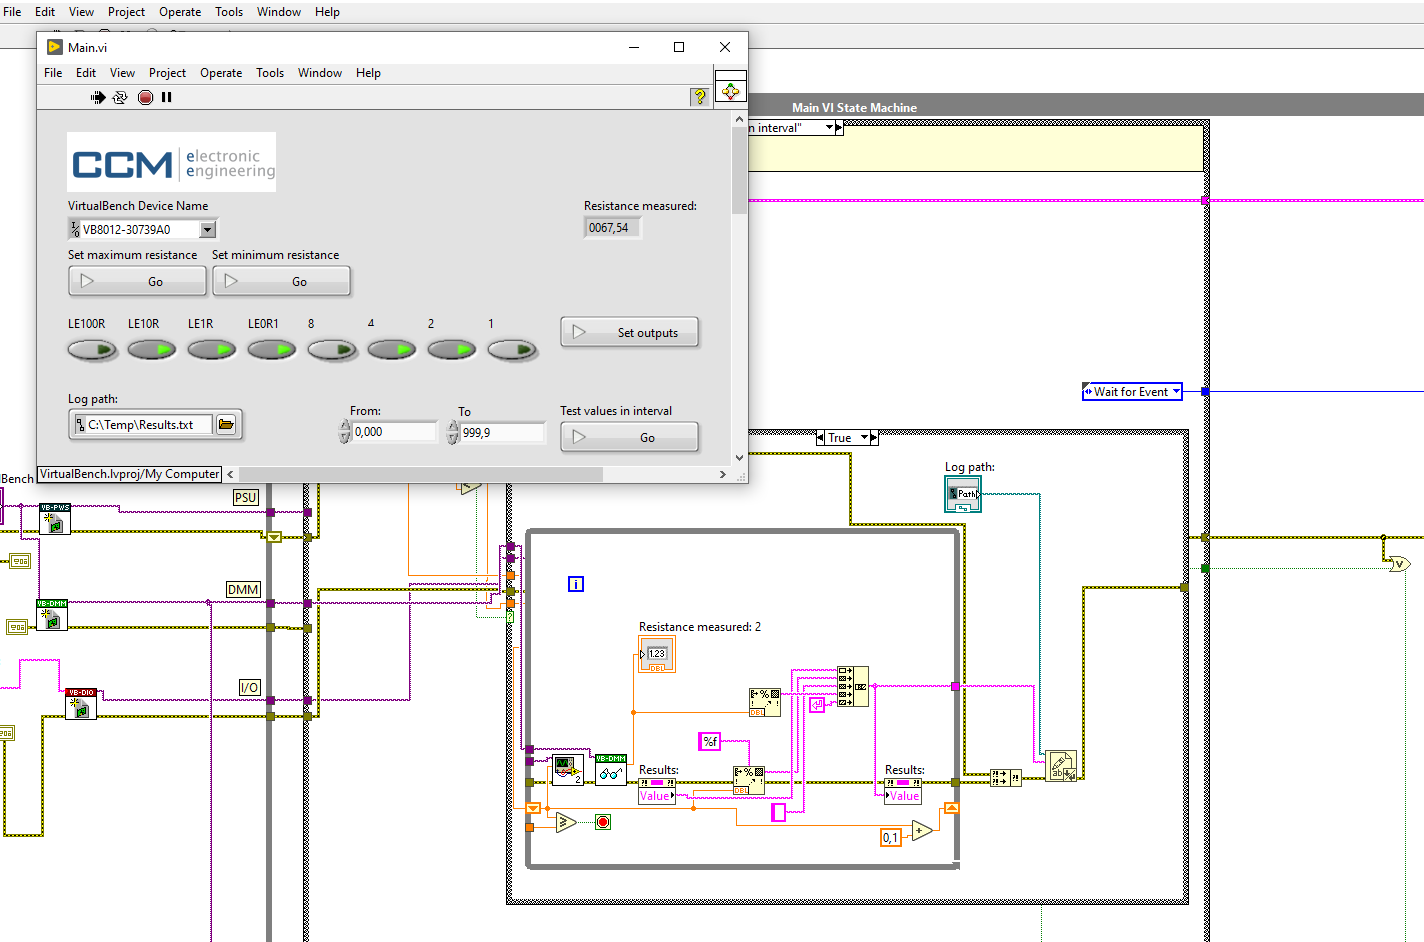
Task: Click the Run Continuously icon
Action: pyautogui.click(x=120, y=97)
